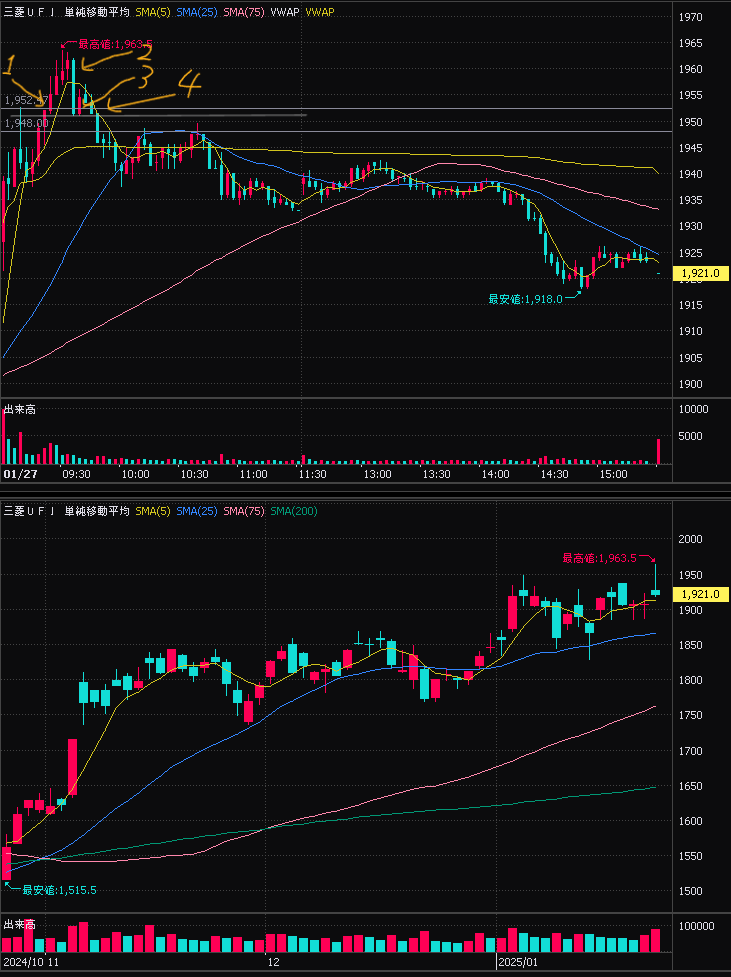This screenshot has height=977, width=731.
Task: Click 1600 on the daily price axis
Action: [690, 821]
